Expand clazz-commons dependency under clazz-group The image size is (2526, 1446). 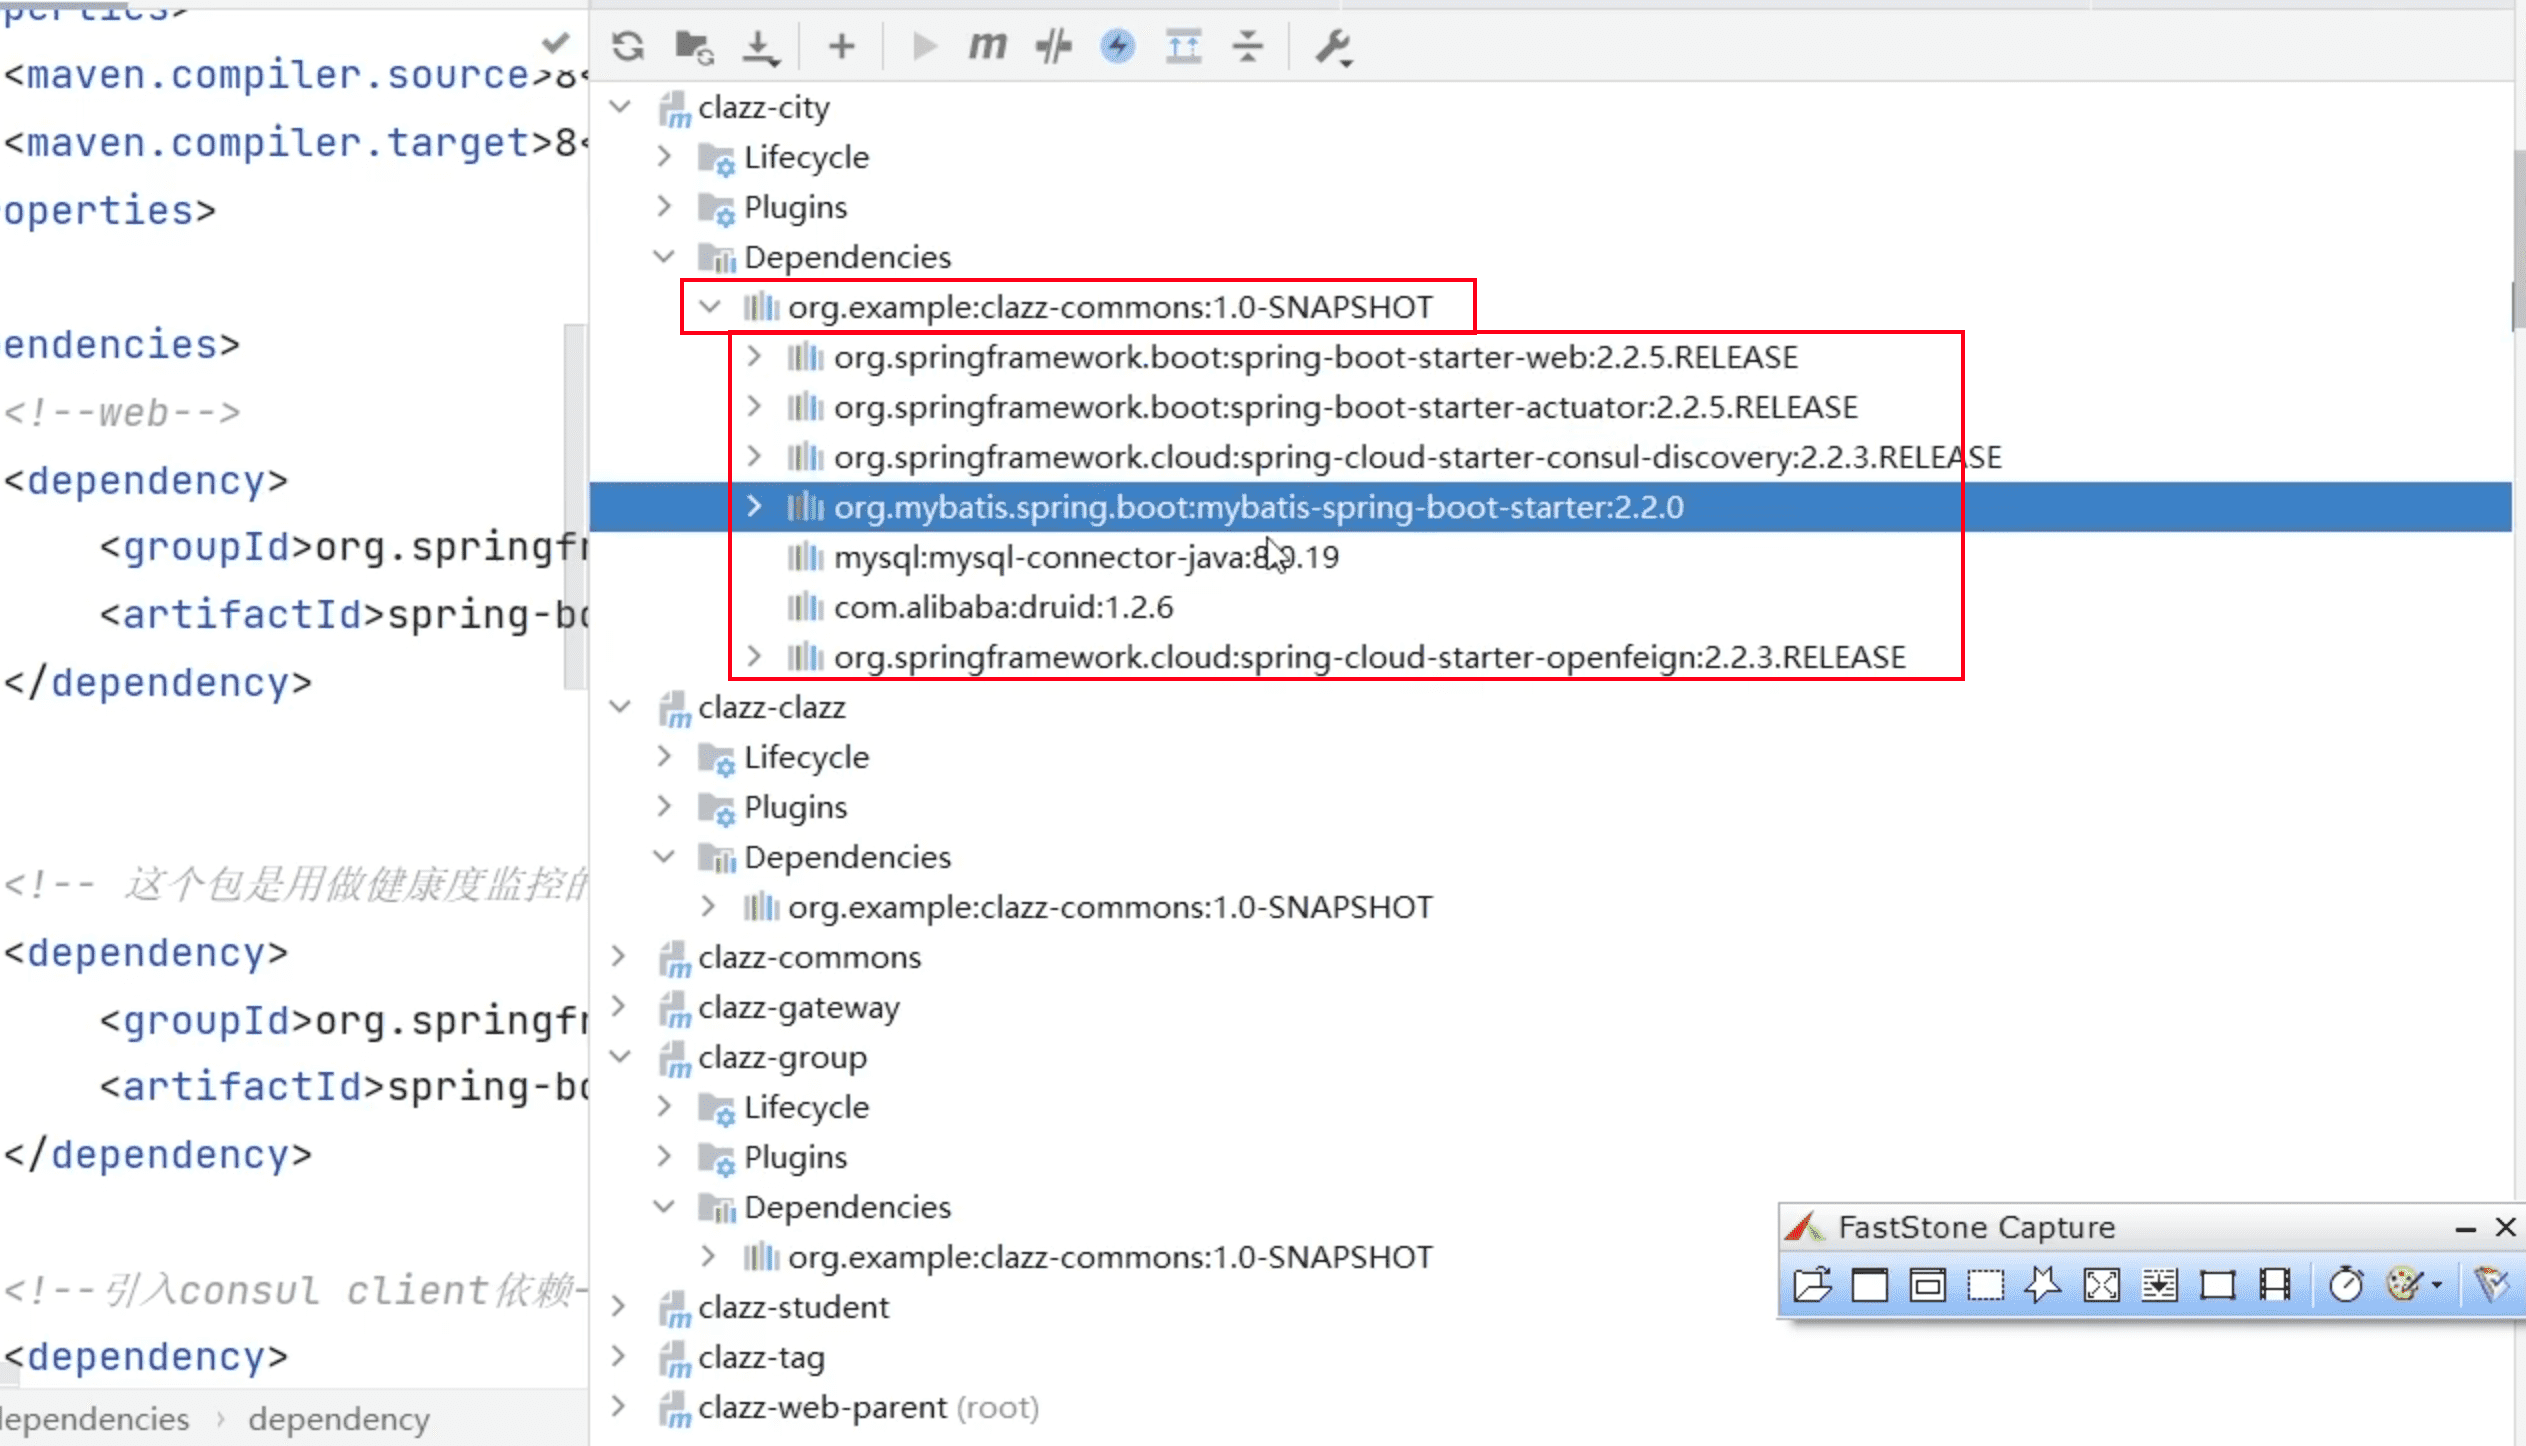(x=710, y=1256)
